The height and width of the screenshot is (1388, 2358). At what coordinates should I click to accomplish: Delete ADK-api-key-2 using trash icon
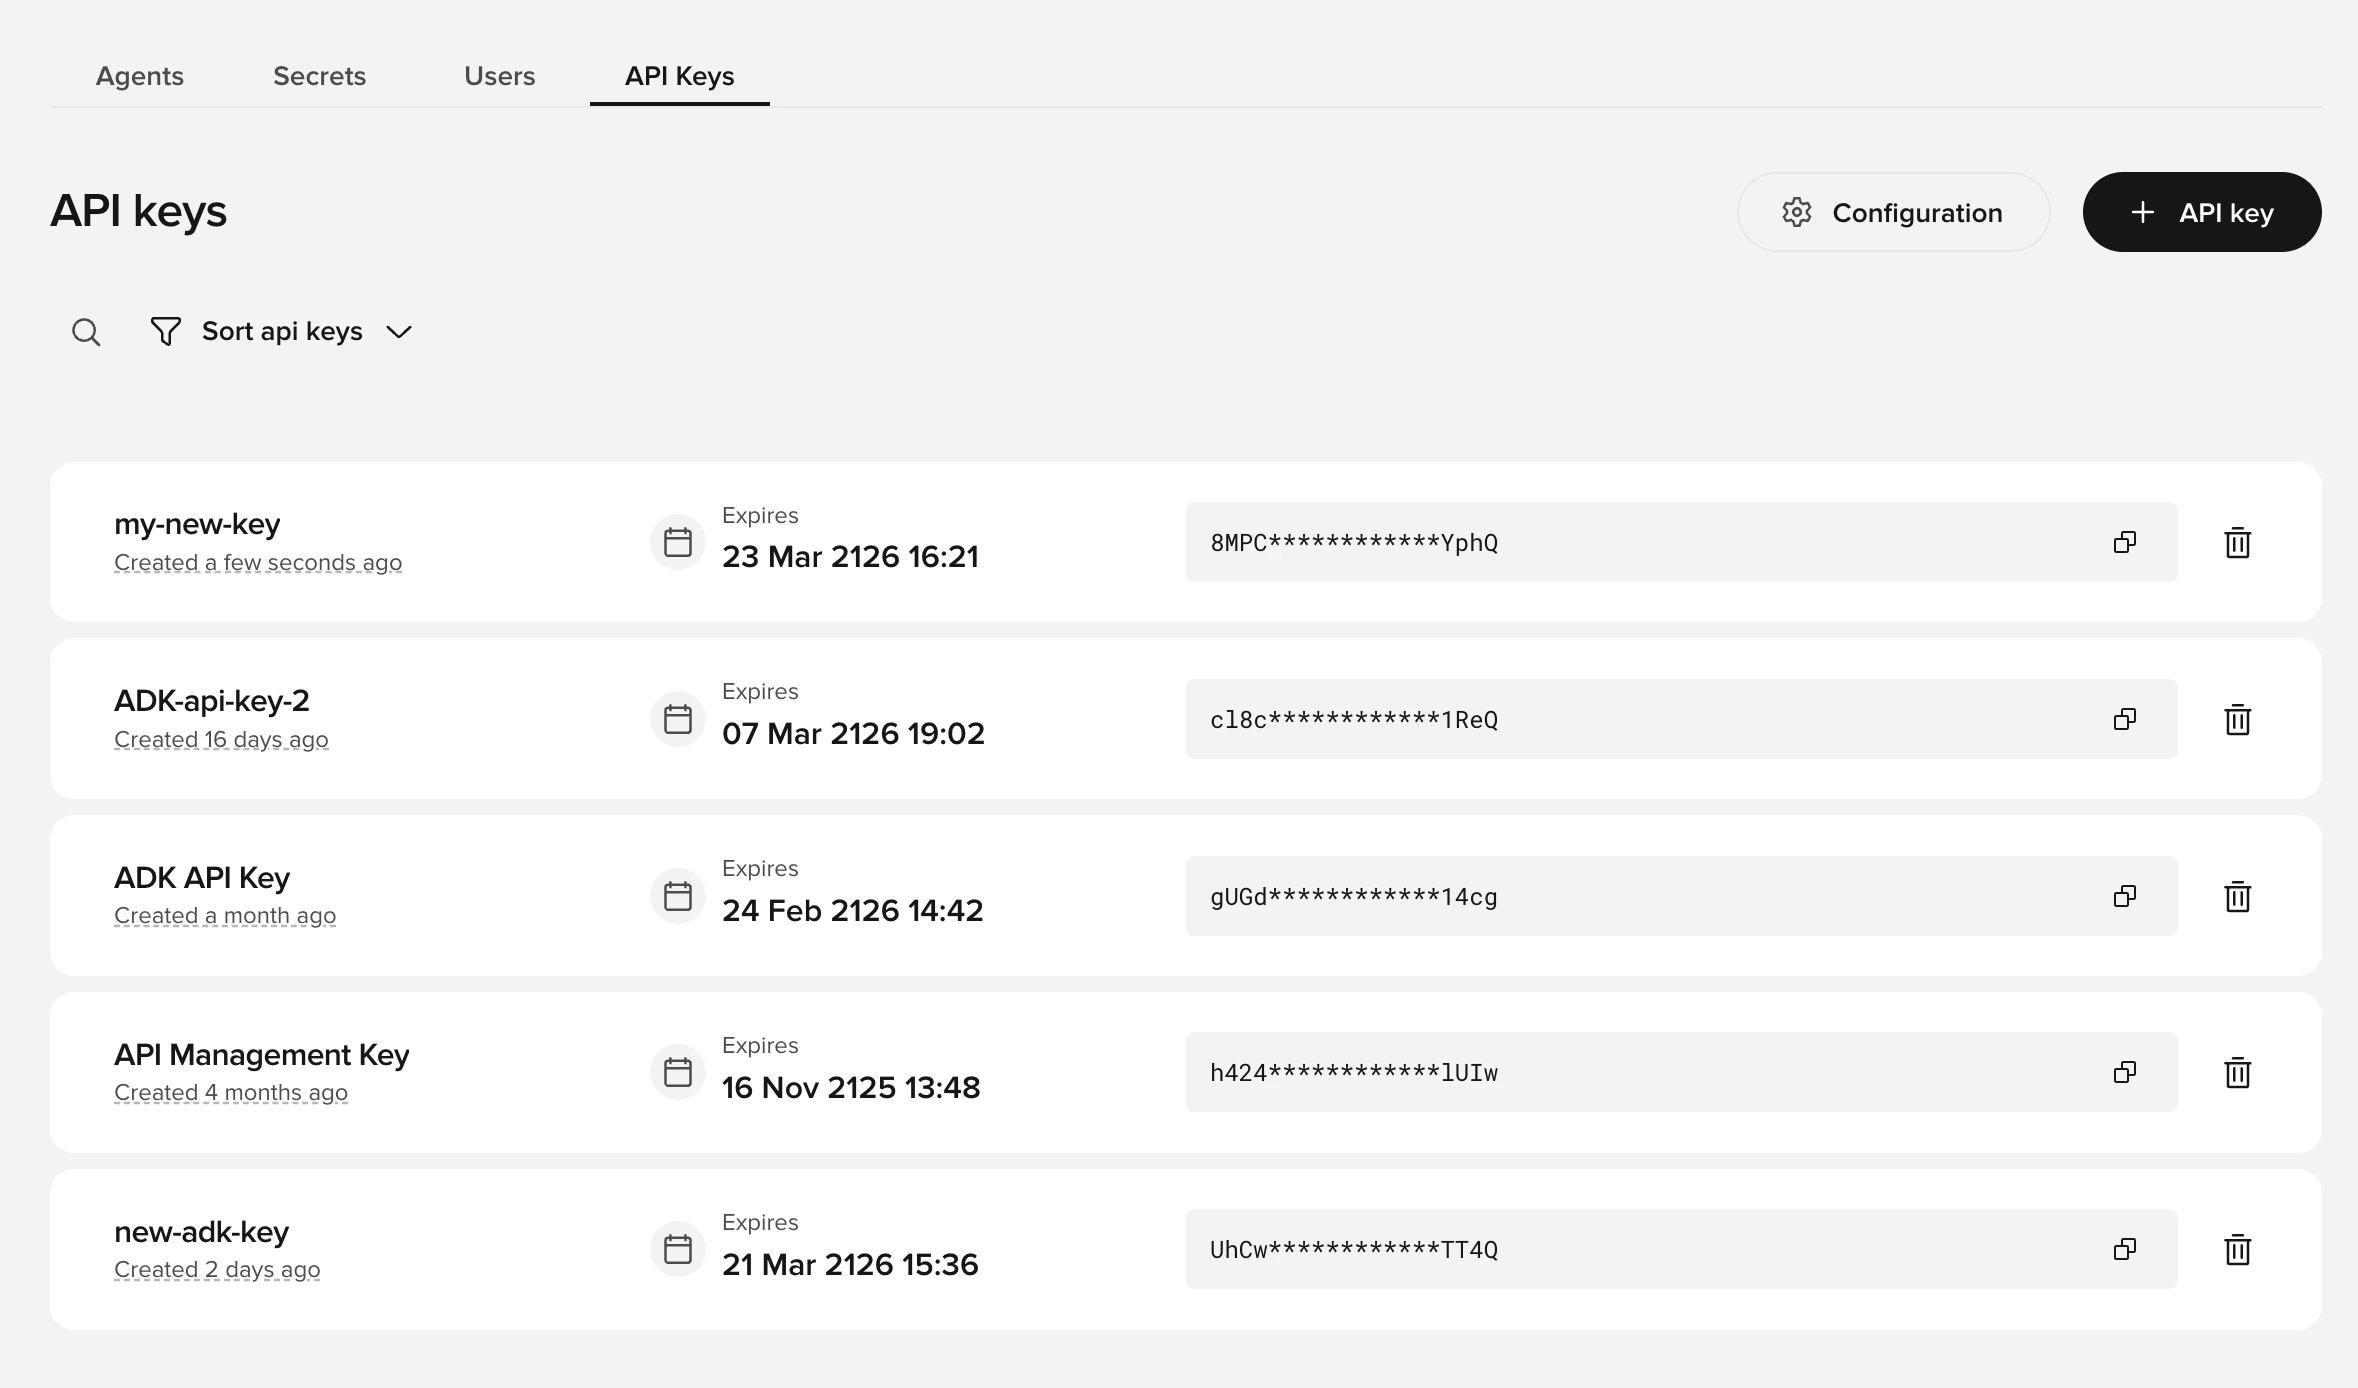click(x=2239, y=719)
